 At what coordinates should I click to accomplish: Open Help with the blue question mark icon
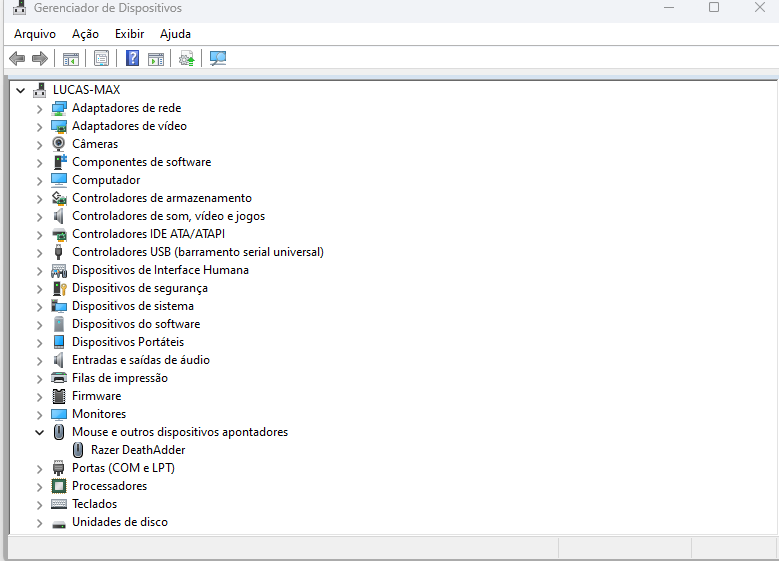point(132,58)
